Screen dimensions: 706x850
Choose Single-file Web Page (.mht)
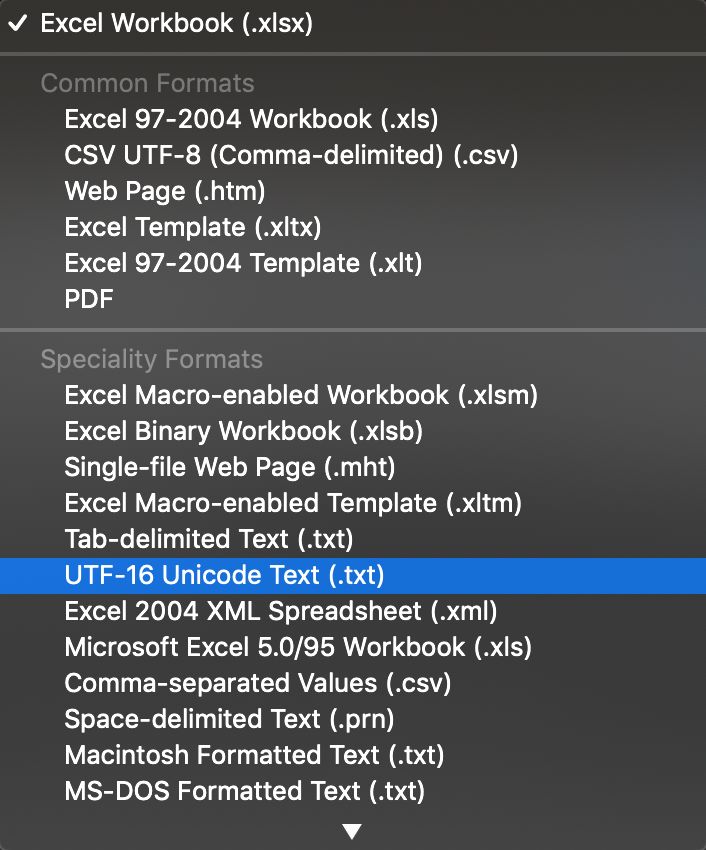coord(230,467)
